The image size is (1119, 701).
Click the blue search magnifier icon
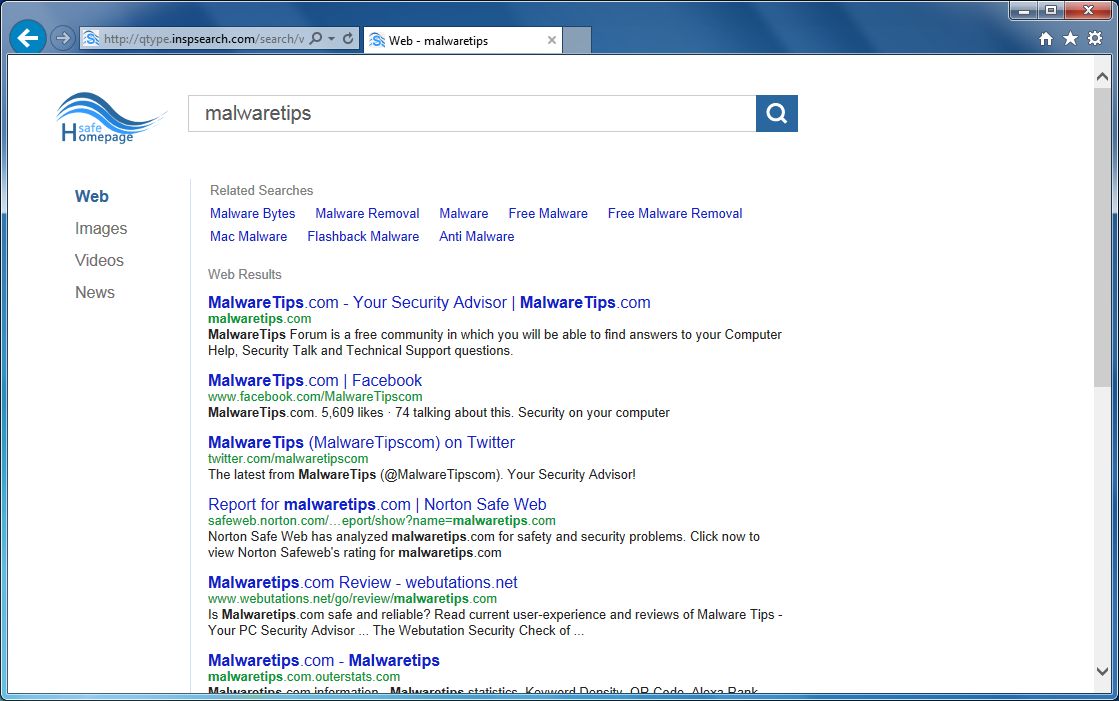pos(776,113)
